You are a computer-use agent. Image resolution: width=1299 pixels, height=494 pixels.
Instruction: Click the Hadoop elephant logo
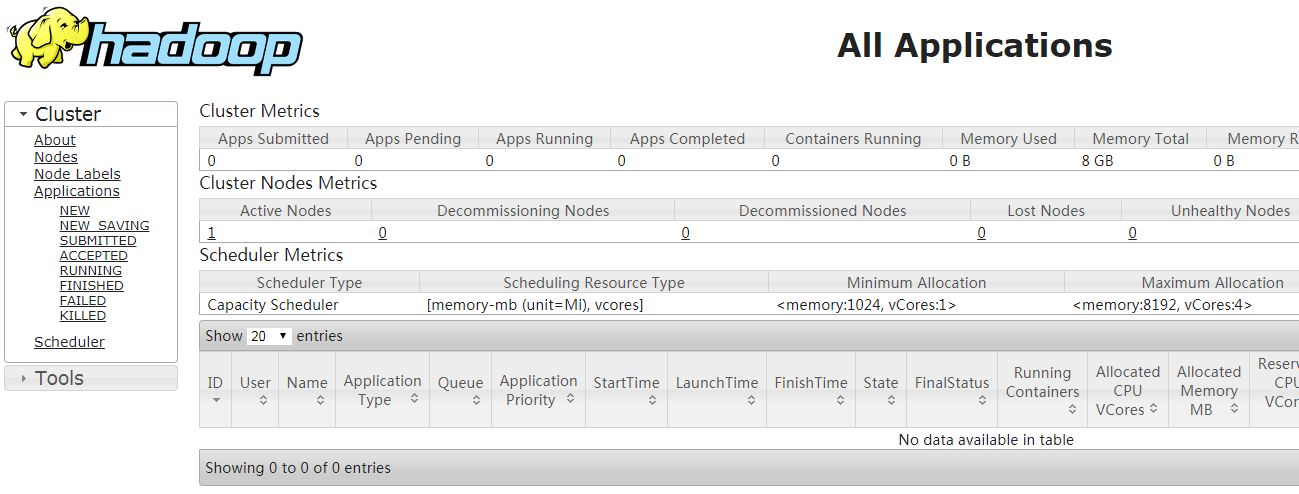click(155, 42)
